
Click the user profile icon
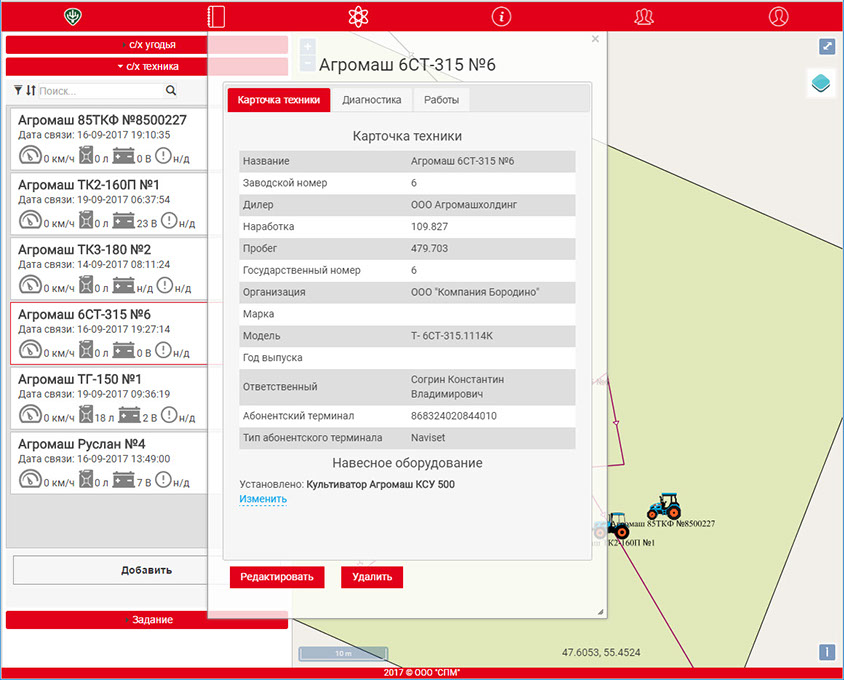(778, 16)
